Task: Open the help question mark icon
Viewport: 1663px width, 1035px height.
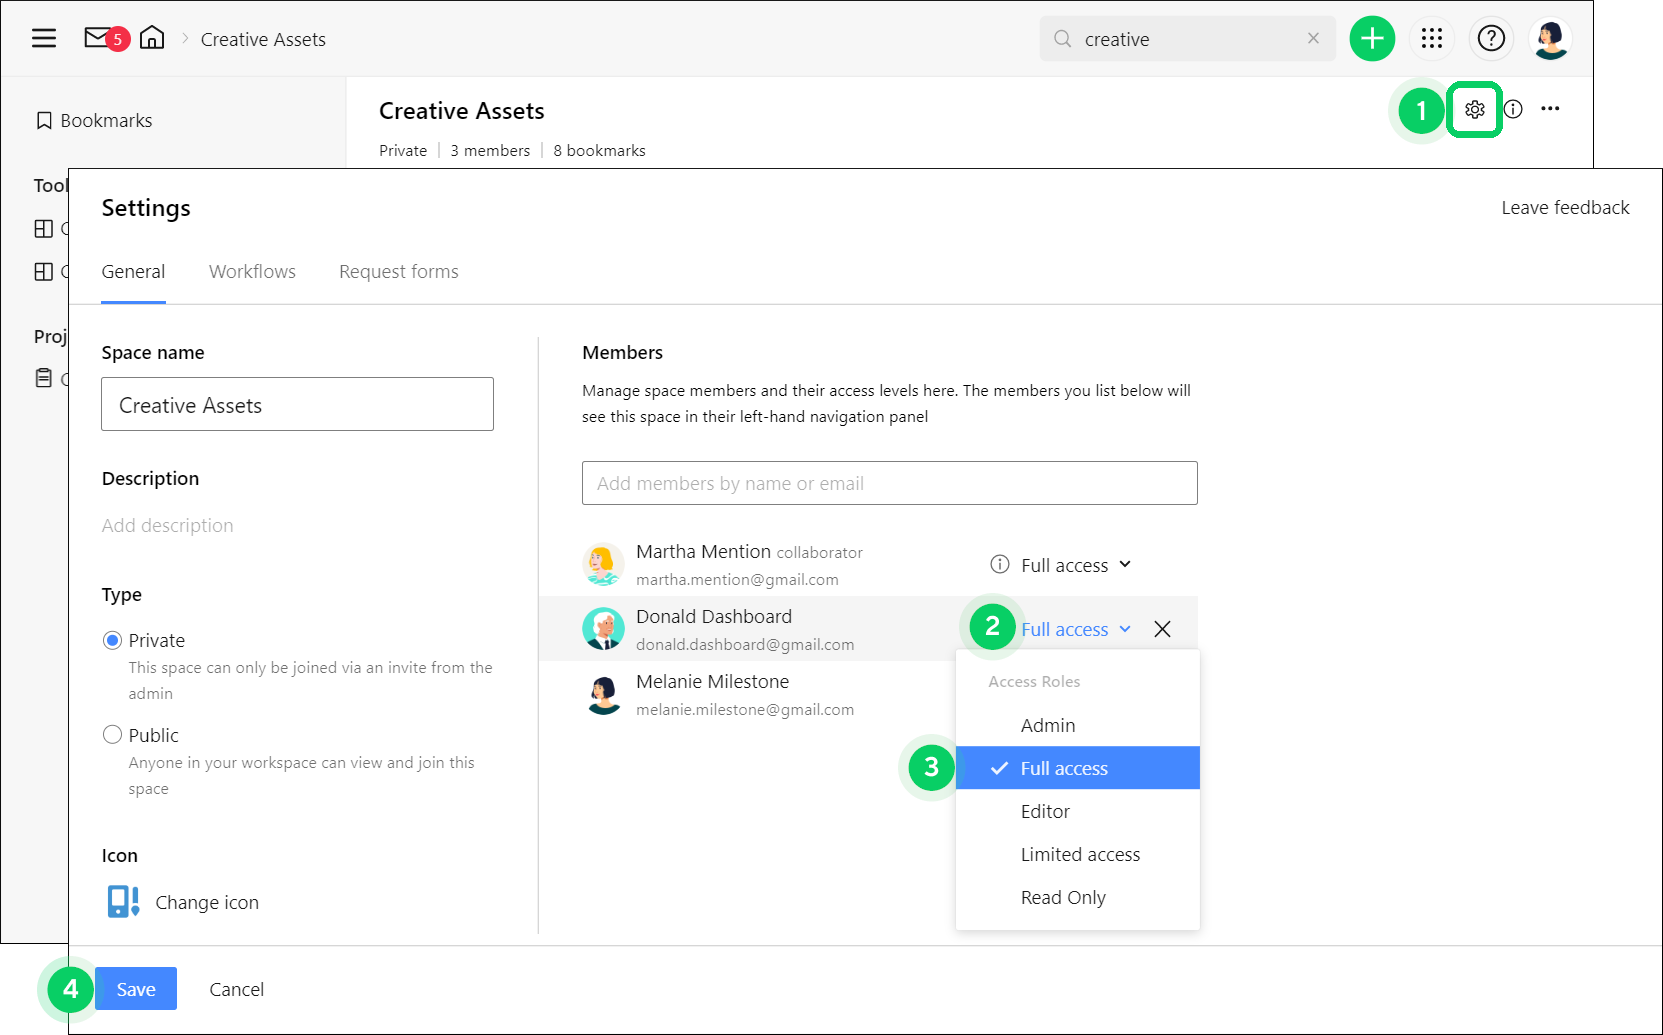Action: coord(1491,39)
